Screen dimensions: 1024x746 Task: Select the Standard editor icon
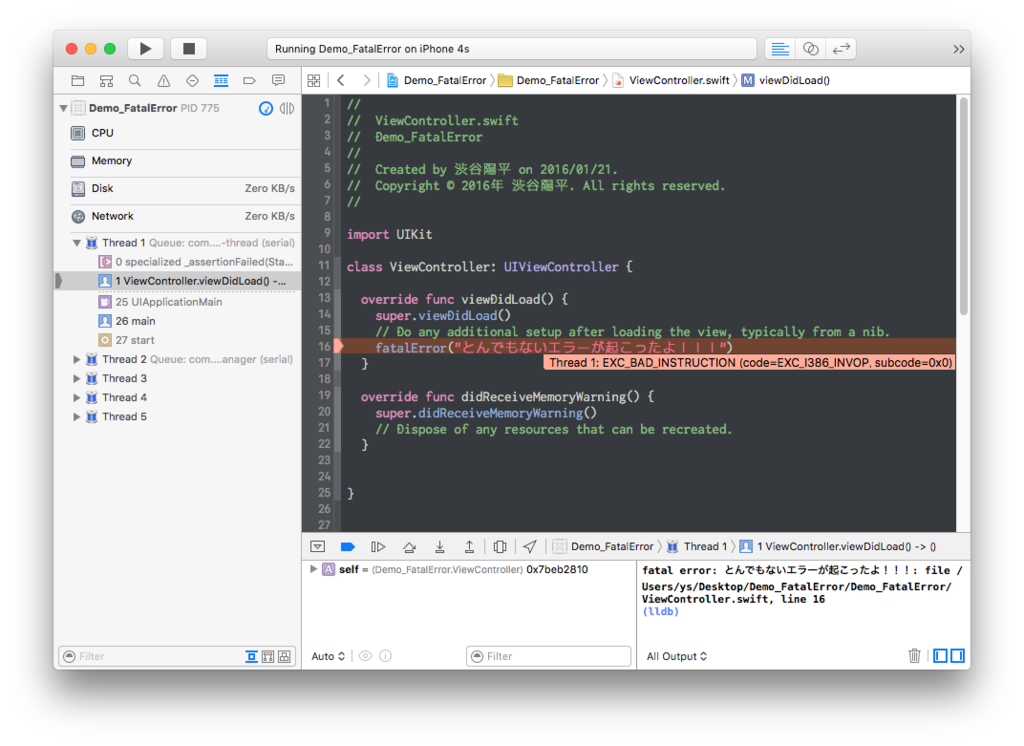(780, 49)
